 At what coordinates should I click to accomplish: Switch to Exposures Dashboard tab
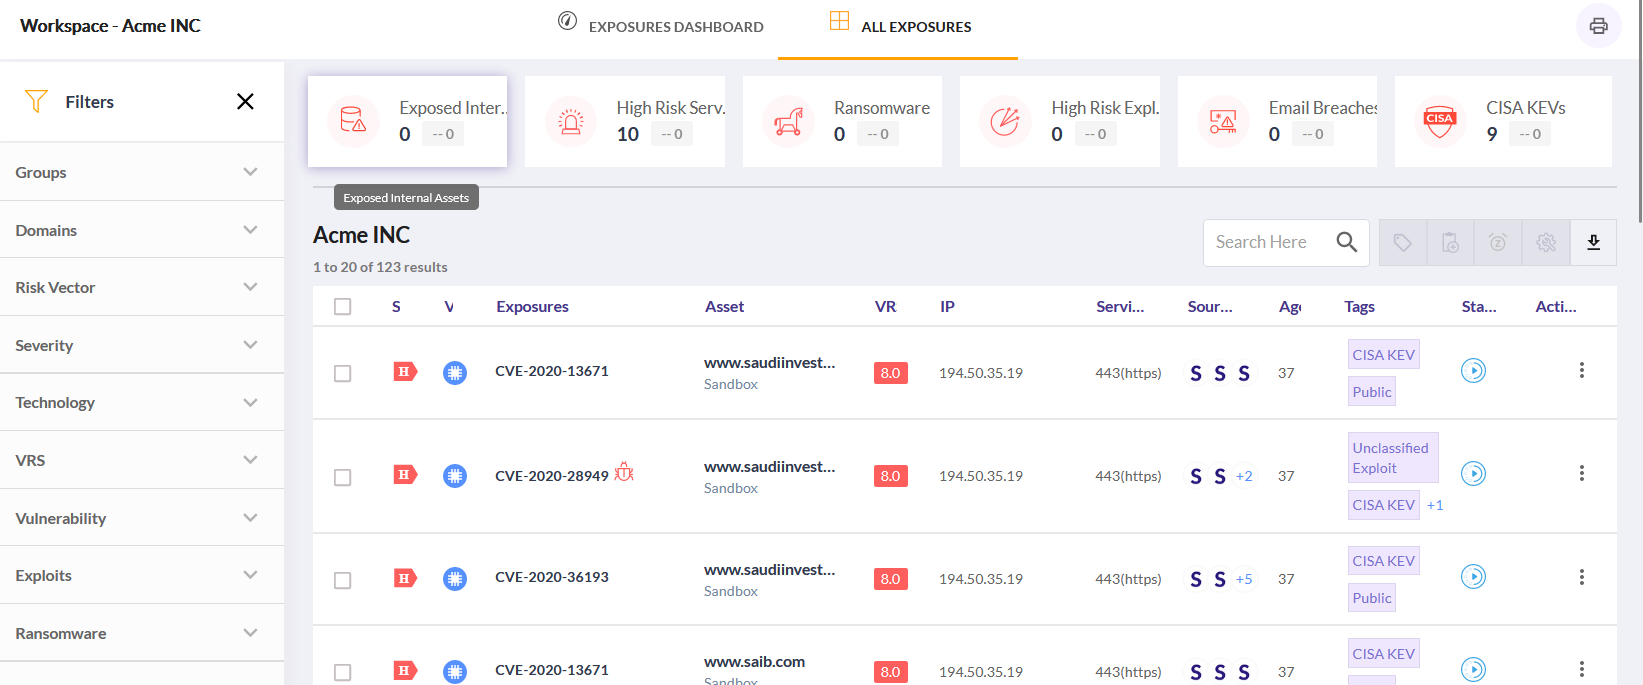coord(661,27)
